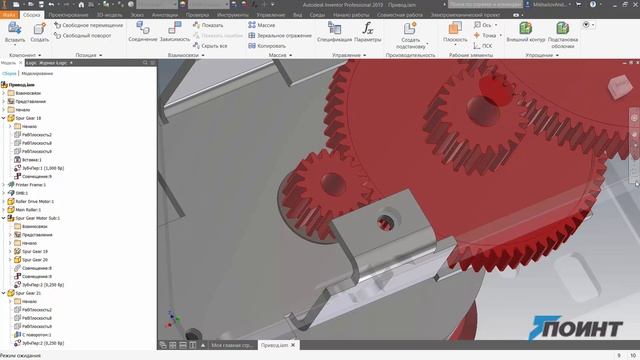The height and width of the screenshot is (360, 640).
Task: Click the shopping cart icon in title bar
Action: tap(578, 4)
